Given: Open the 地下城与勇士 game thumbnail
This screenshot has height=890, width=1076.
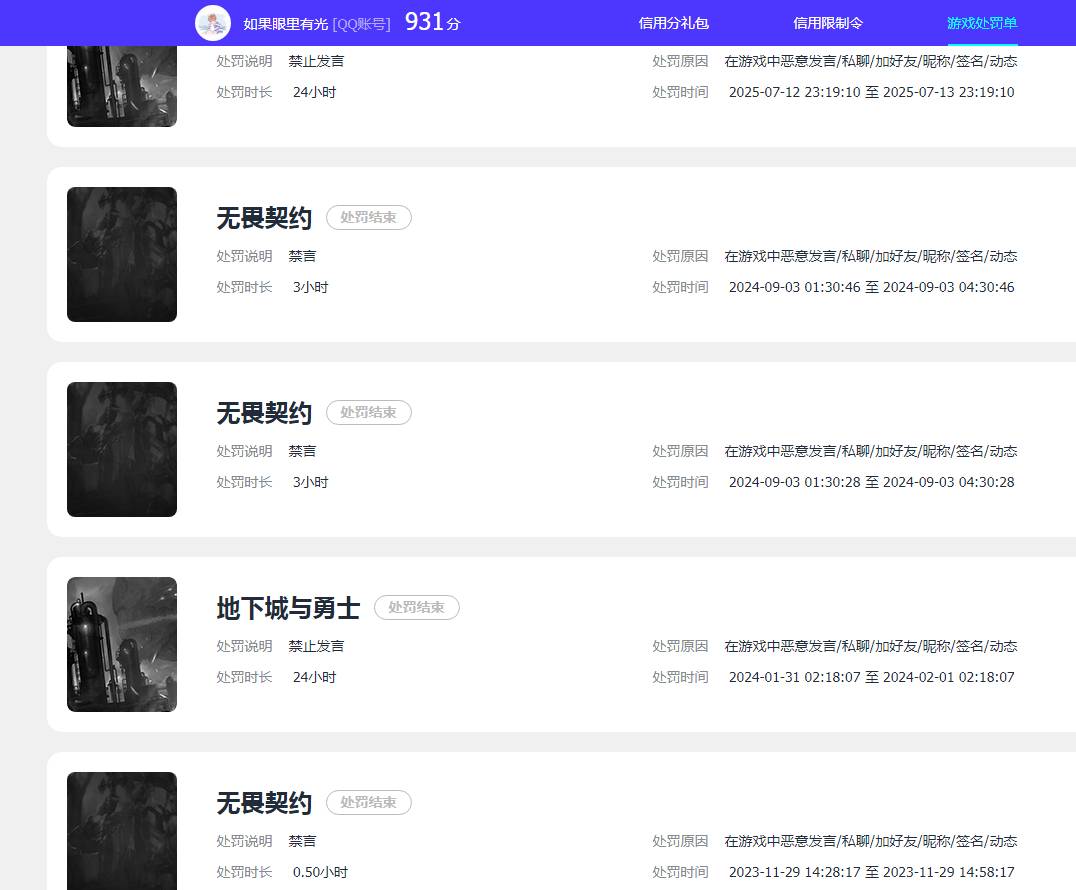Looking at the screenshot, I should tap(122, 644).
